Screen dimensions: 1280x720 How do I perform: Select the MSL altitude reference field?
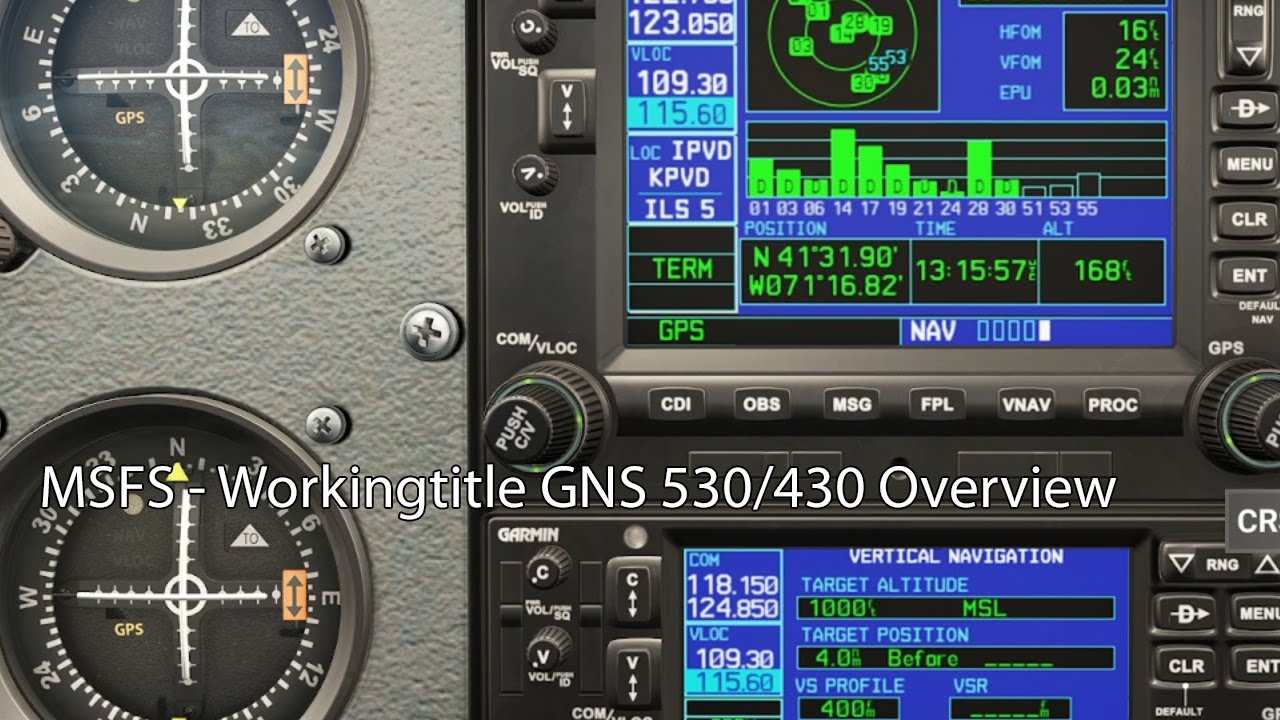point(983,608)
